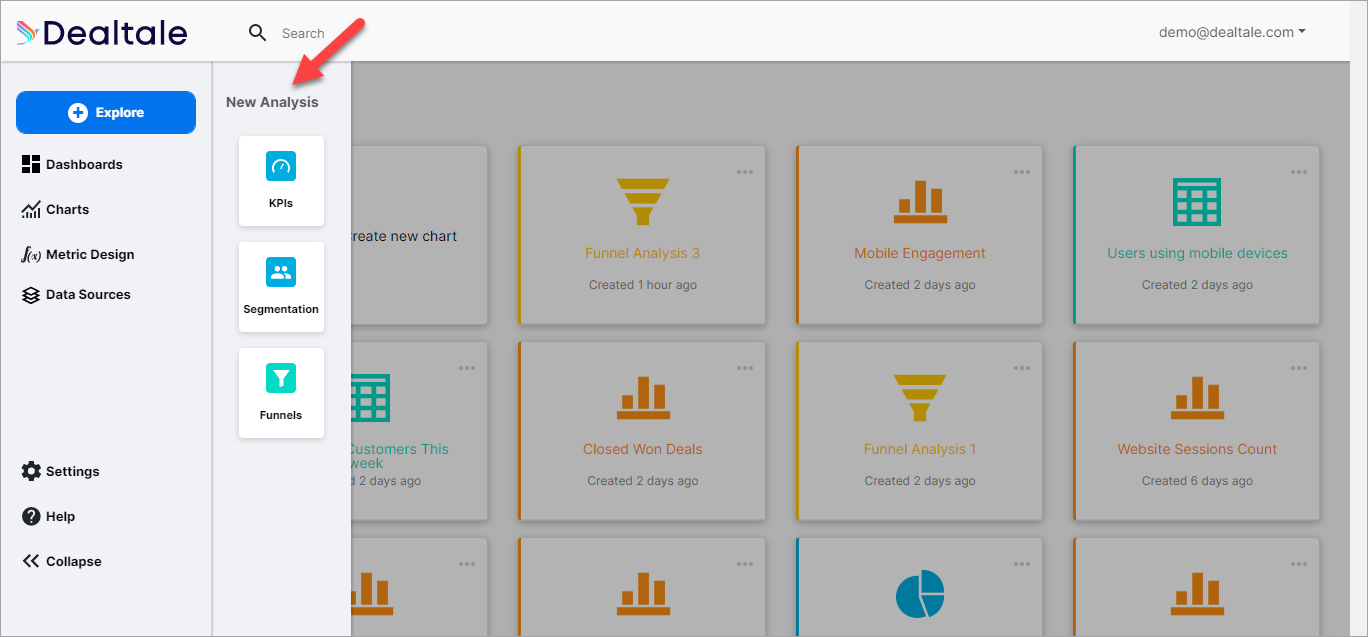Click the Settings gear icon
The height and width of the screenshot is (637, 1368).
pos(31,471)
